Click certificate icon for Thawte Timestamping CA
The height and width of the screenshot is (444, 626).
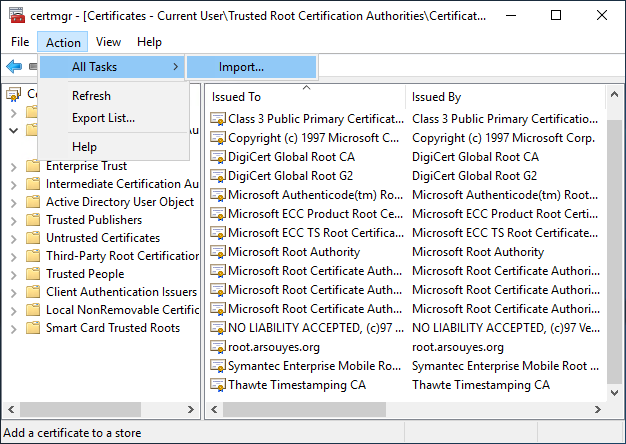(x=218, y=385)
